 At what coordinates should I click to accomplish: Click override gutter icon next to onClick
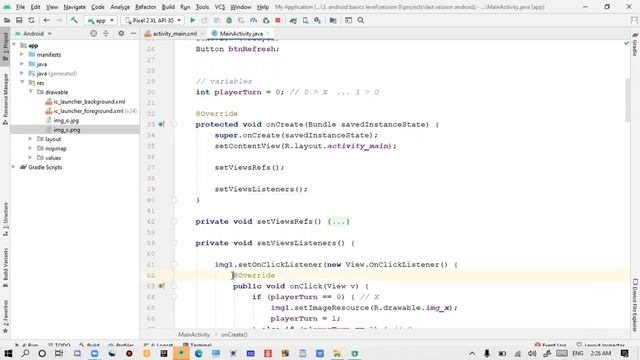point(162,286)
